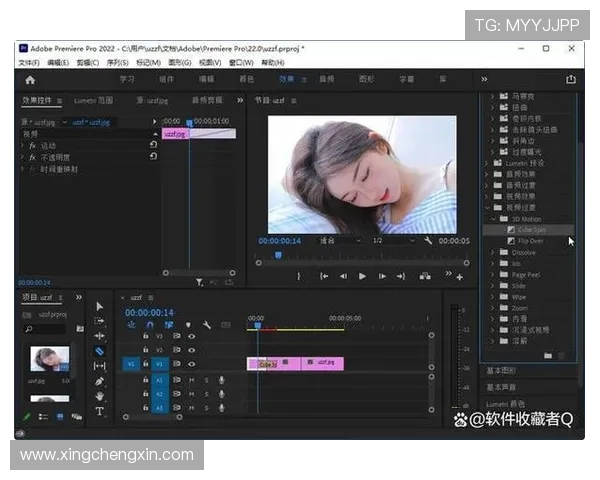
Task: Select the Cube Spin transition
Action: [531, 229]
